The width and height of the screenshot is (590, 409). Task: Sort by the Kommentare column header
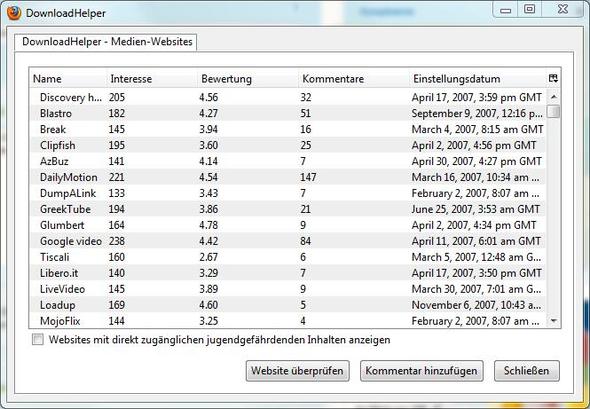[x=354, y=79]
